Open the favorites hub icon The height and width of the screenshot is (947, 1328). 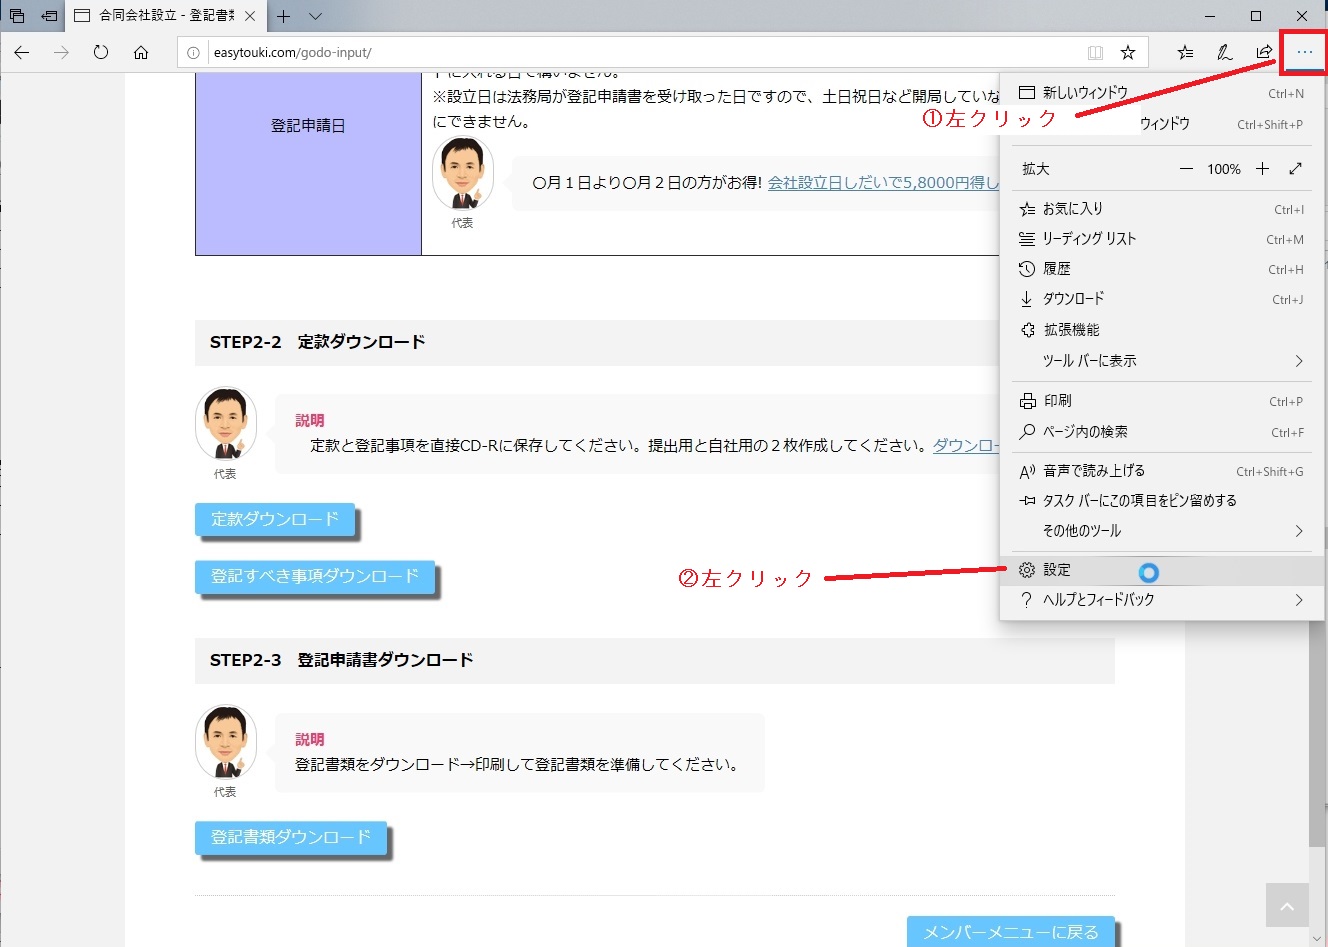point(1185,52)
